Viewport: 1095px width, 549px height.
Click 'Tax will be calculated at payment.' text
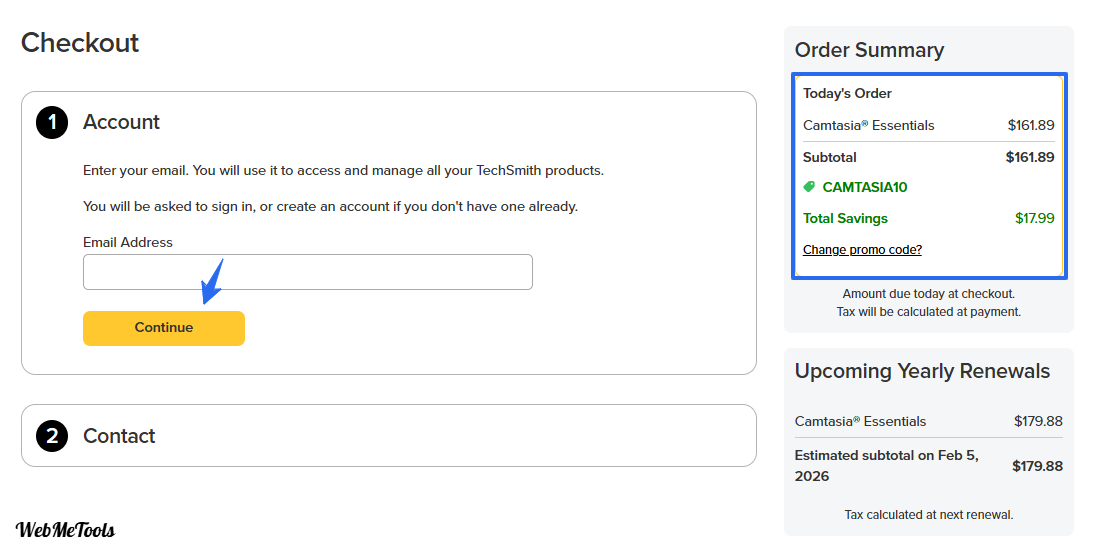pos(928,312)
